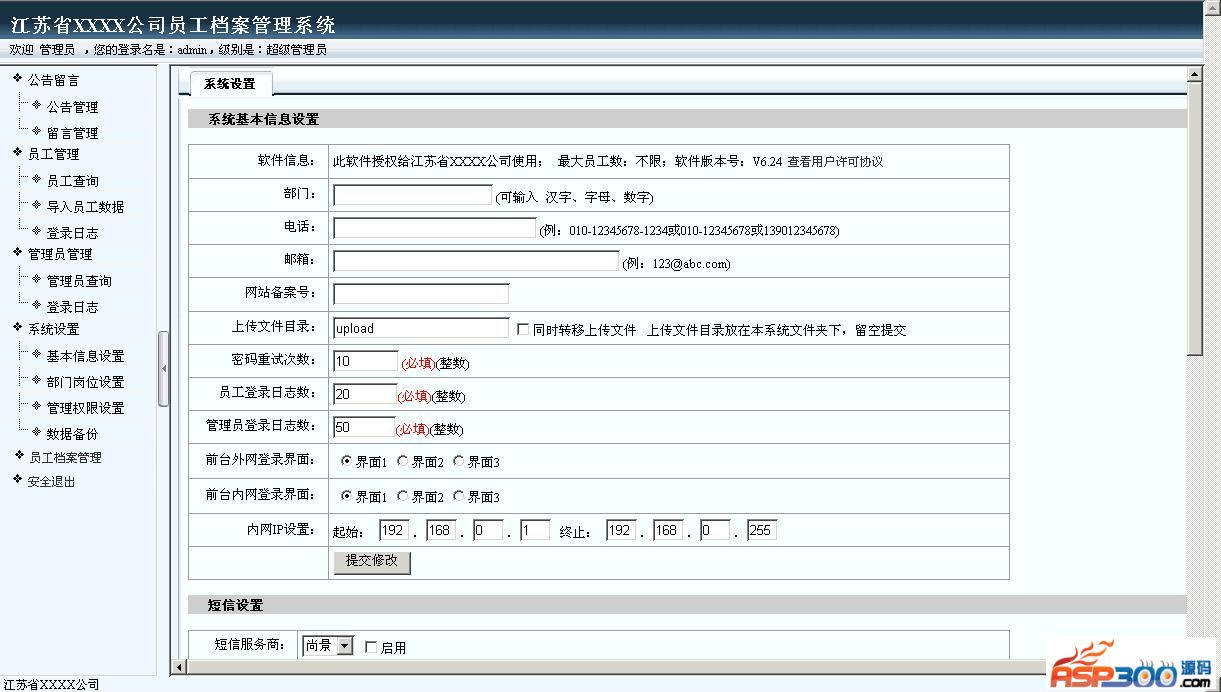
Task: Click the vertical scrollbar up arrow
Action: [1194, 75]
